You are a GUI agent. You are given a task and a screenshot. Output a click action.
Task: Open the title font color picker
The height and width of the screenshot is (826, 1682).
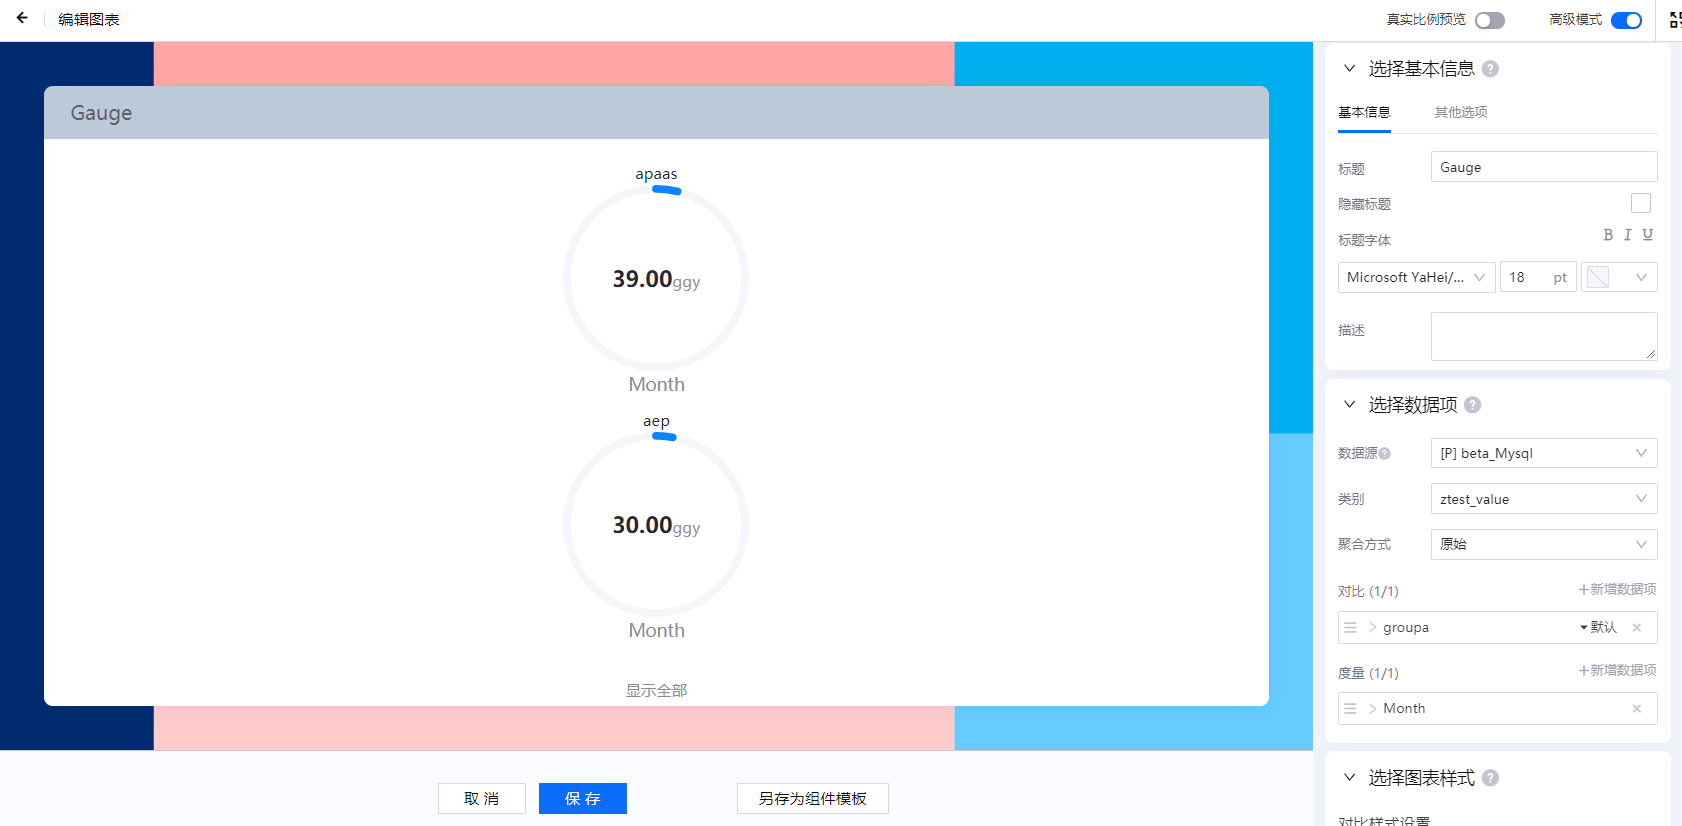click(1618, 277)
